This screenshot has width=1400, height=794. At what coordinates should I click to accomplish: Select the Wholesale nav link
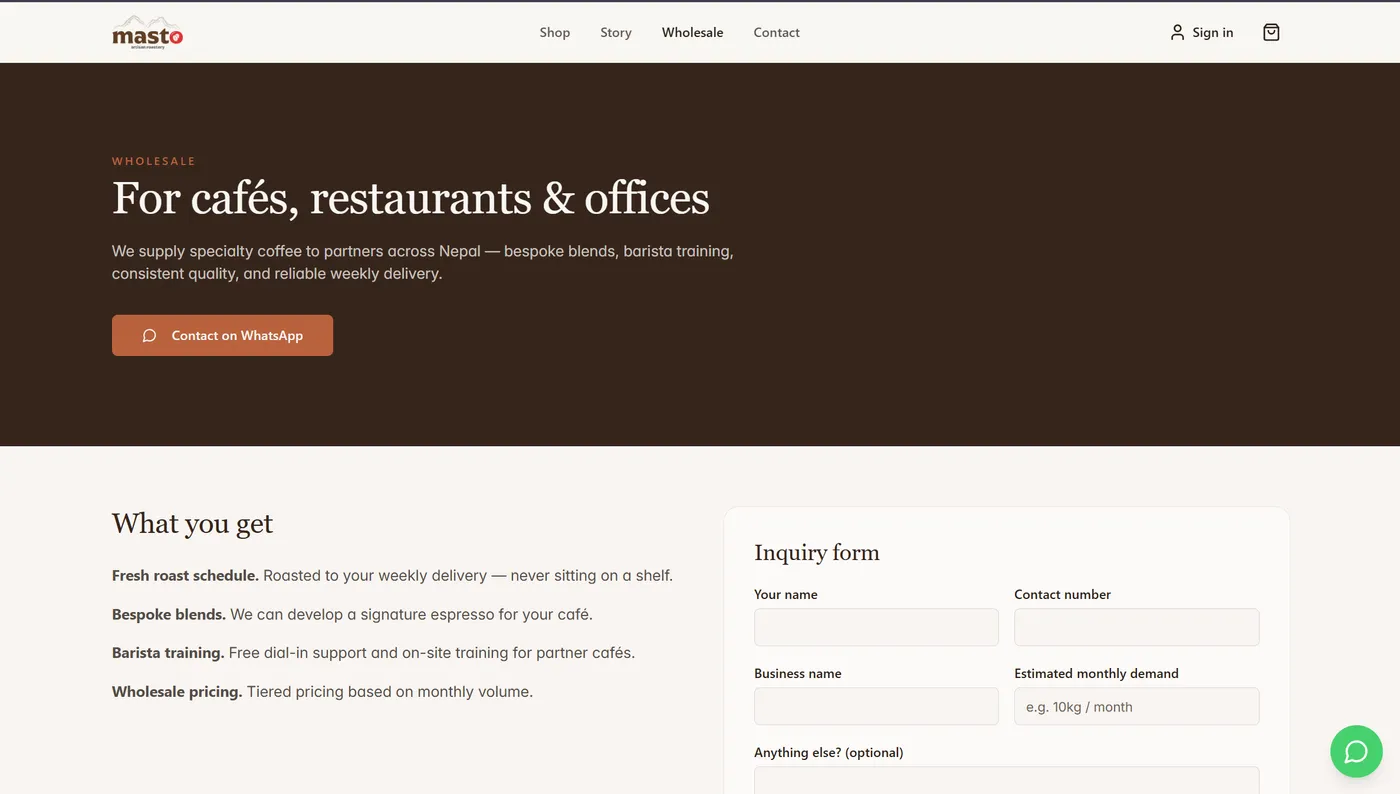tap(692, 32)
